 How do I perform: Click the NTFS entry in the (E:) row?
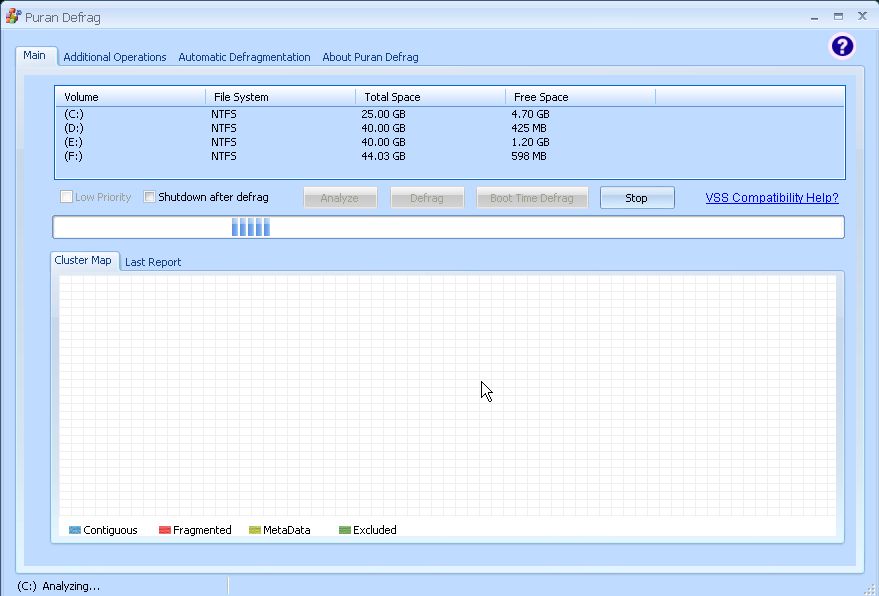(224, 142)
